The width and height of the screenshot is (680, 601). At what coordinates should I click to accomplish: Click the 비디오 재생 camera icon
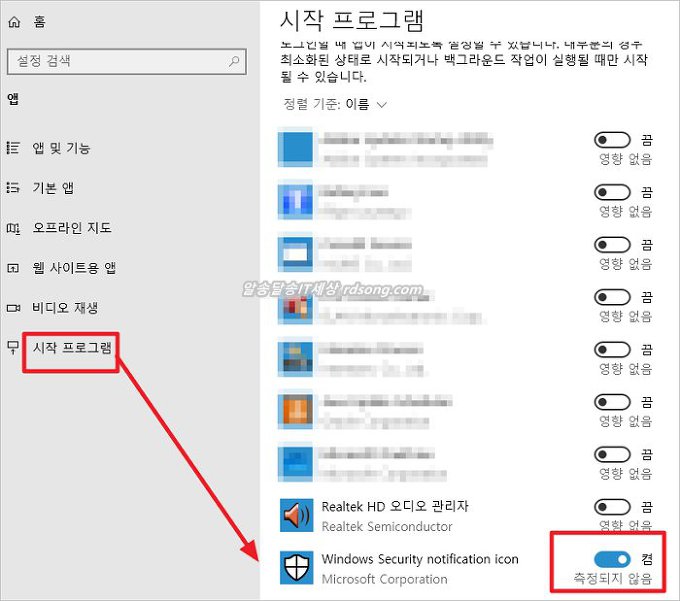[13, 308]
